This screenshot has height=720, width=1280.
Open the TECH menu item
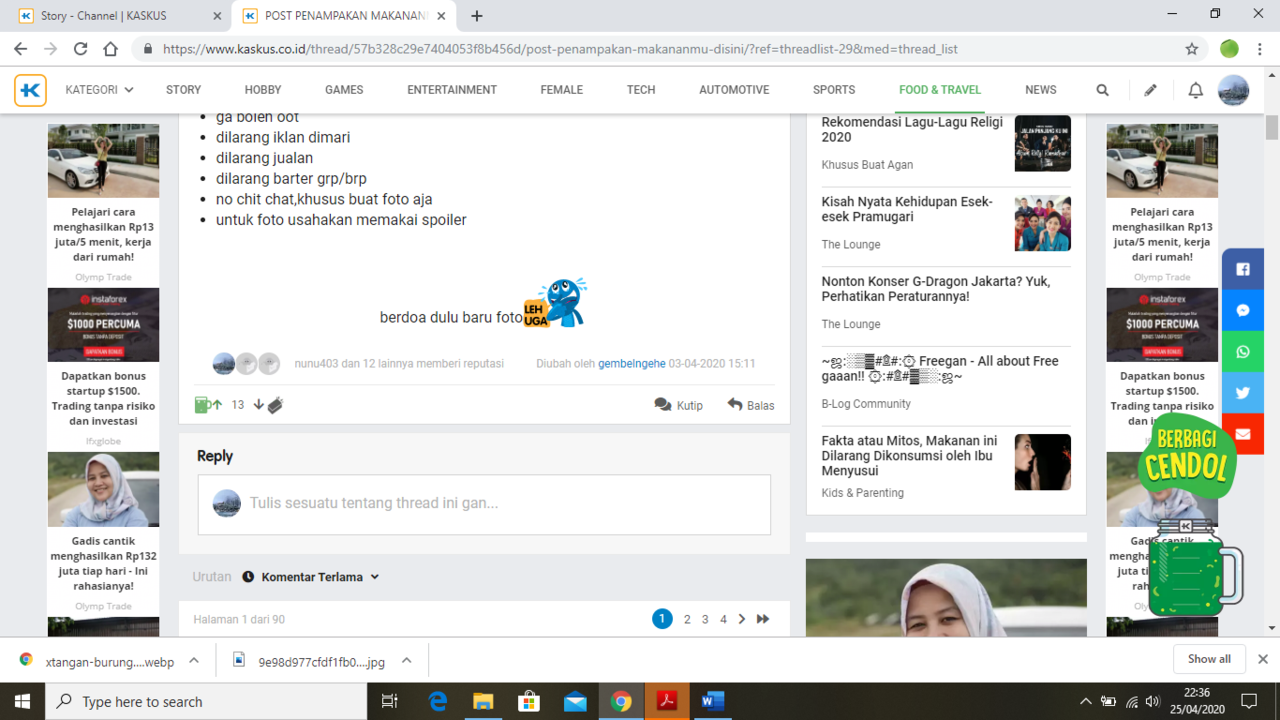click(641, 90)
